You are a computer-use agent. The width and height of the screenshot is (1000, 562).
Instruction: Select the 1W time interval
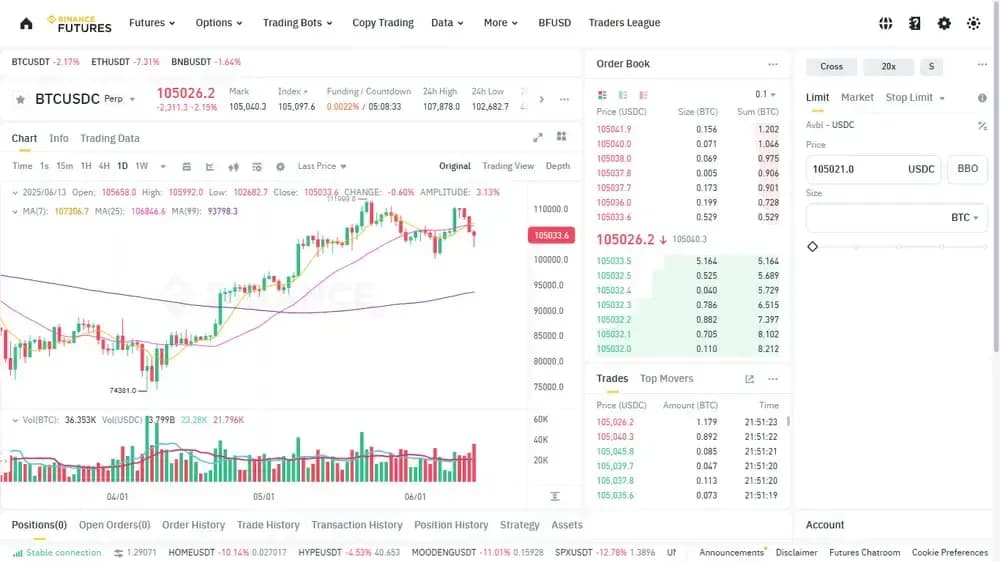(142, 166)
